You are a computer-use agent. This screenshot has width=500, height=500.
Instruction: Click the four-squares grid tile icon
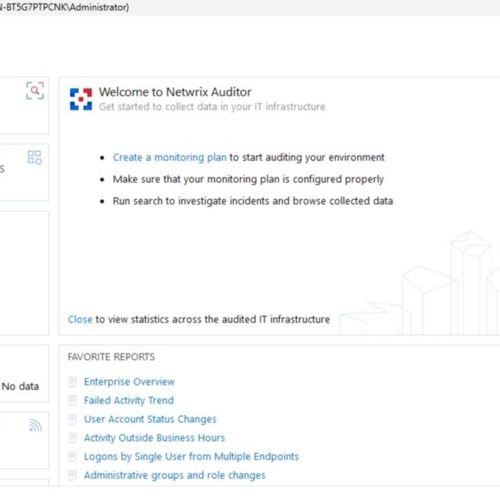(34, 157)
